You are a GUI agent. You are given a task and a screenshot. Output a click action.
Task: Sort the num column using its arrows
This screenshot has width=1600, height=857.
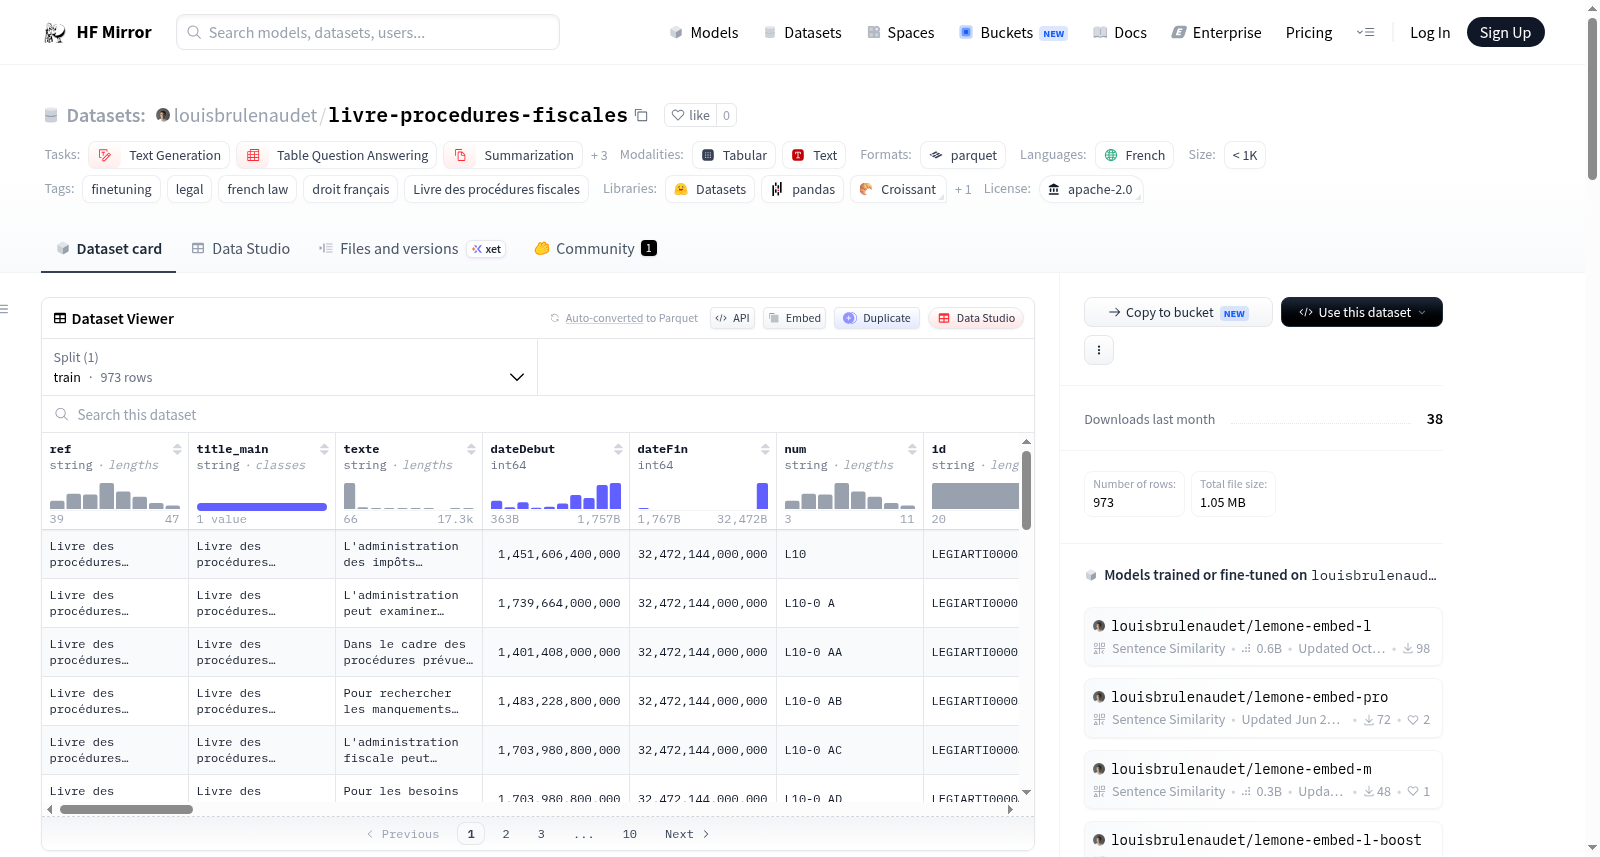pos(912,449)
